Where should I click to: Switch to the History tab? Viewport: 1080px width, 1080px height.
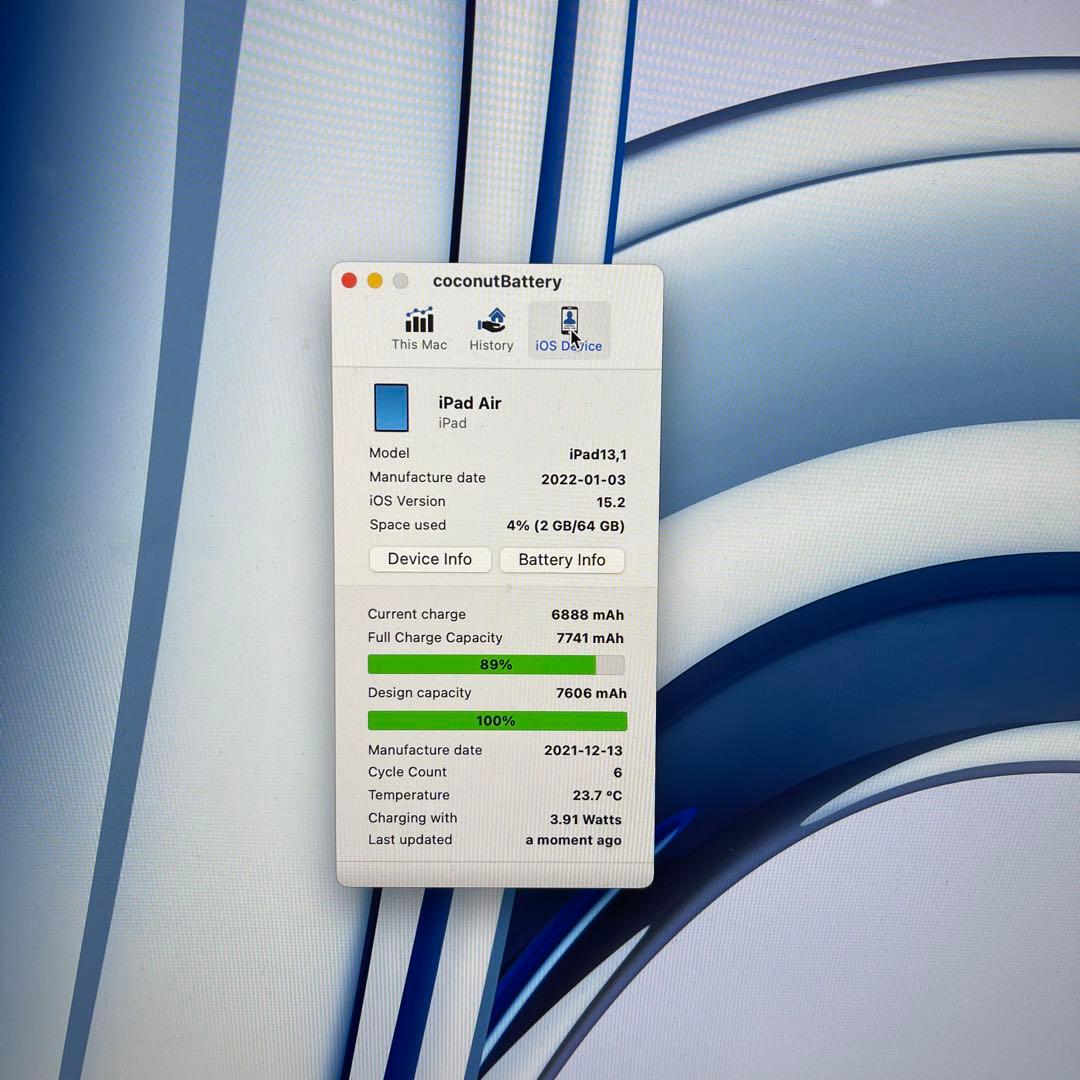pyautogui.click(x=491, y=330)
